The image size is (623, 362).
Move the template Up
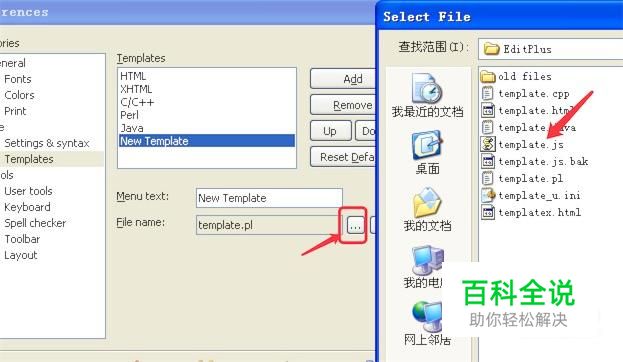click(330, 131)
